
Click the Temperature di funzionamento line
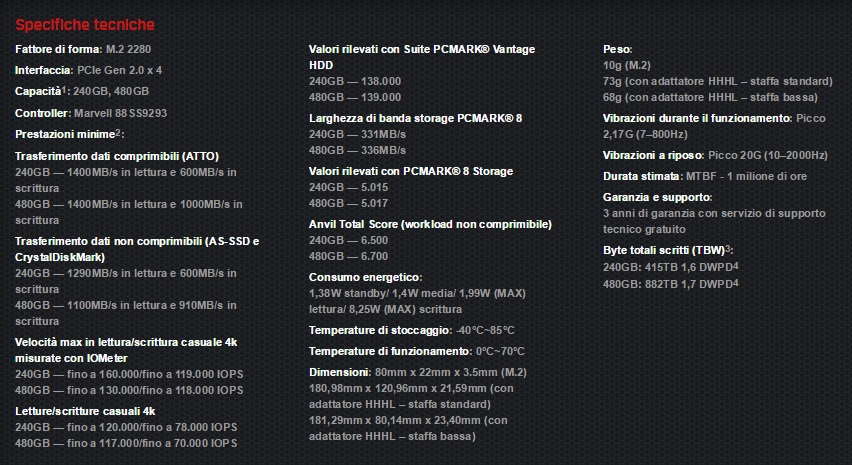415,351
